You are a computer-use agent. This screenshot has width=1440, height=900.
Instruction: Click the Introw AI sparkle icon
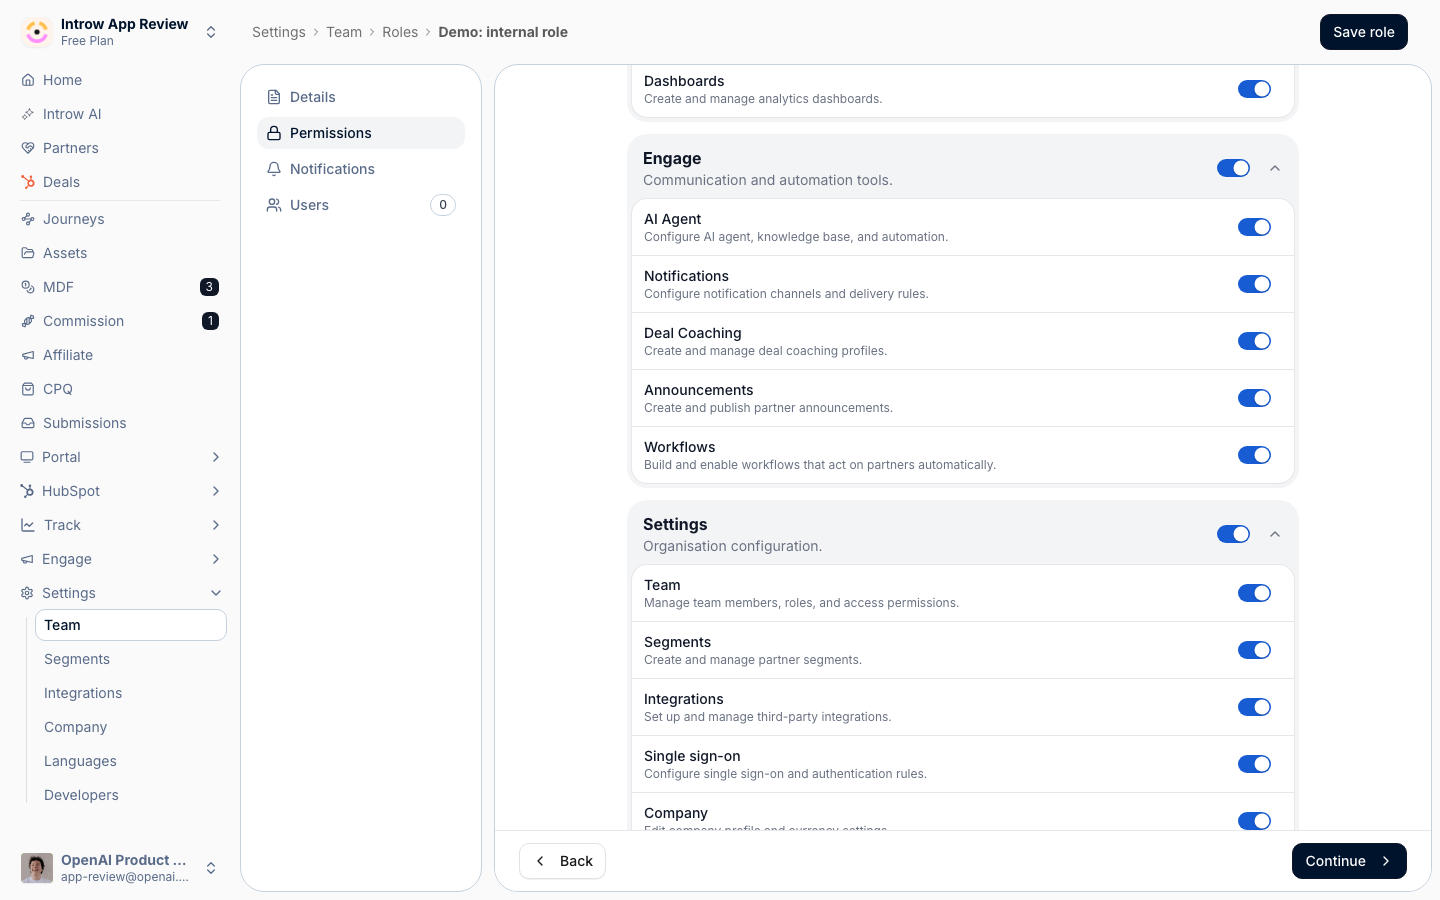coord(28,114)
